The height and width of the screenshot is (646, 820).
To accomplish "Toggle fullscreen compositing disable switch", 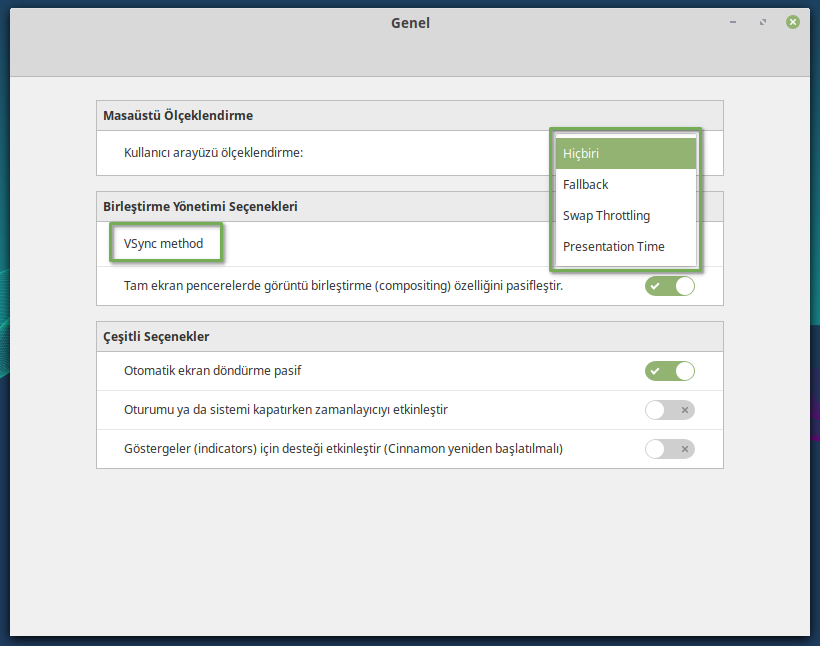I will [x=669, y=286].
